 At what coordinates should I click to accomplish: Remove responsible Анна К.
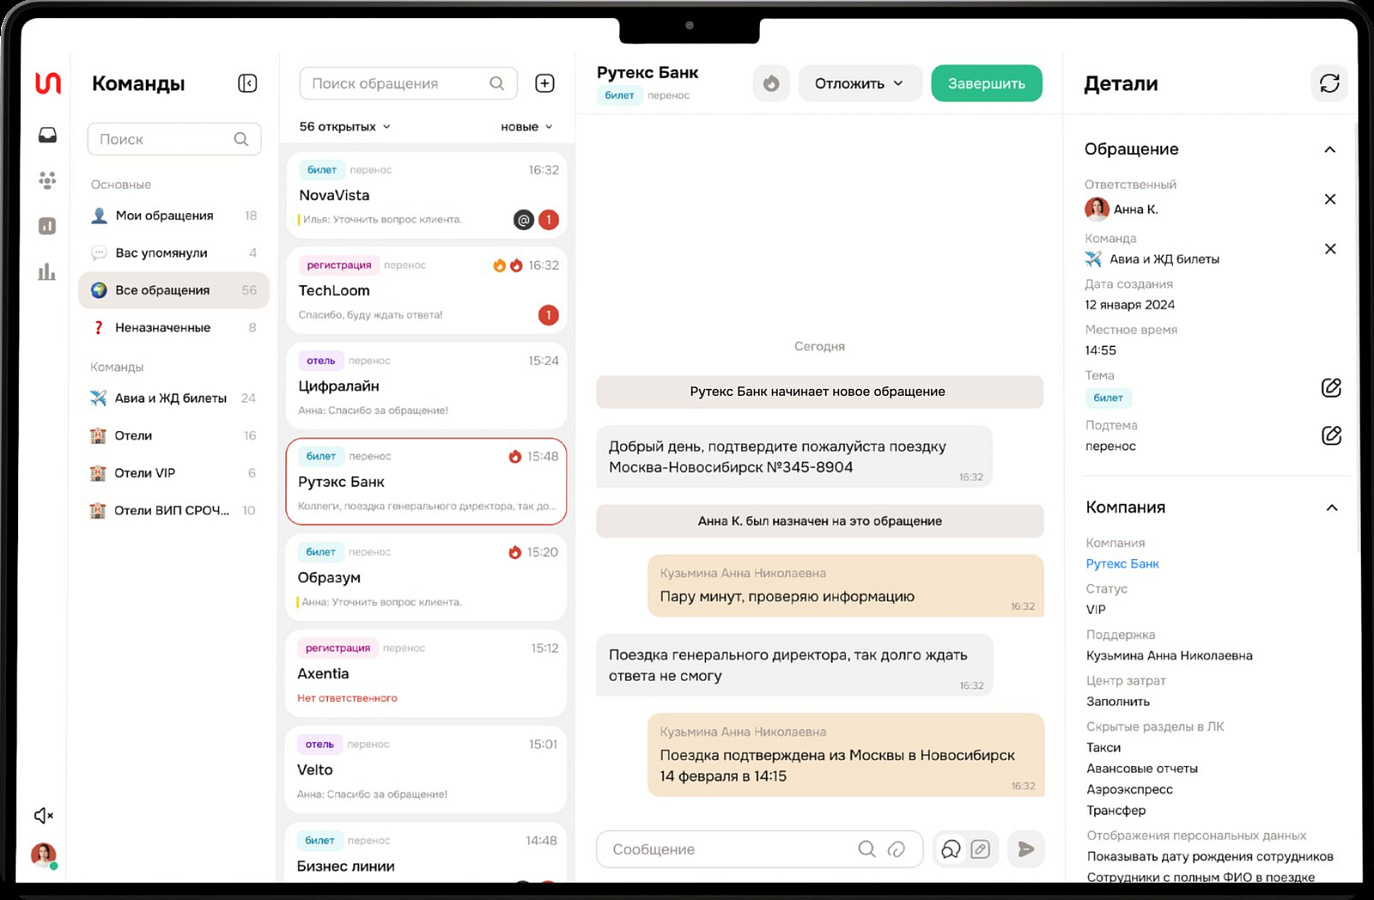(x=1330, y=199)
